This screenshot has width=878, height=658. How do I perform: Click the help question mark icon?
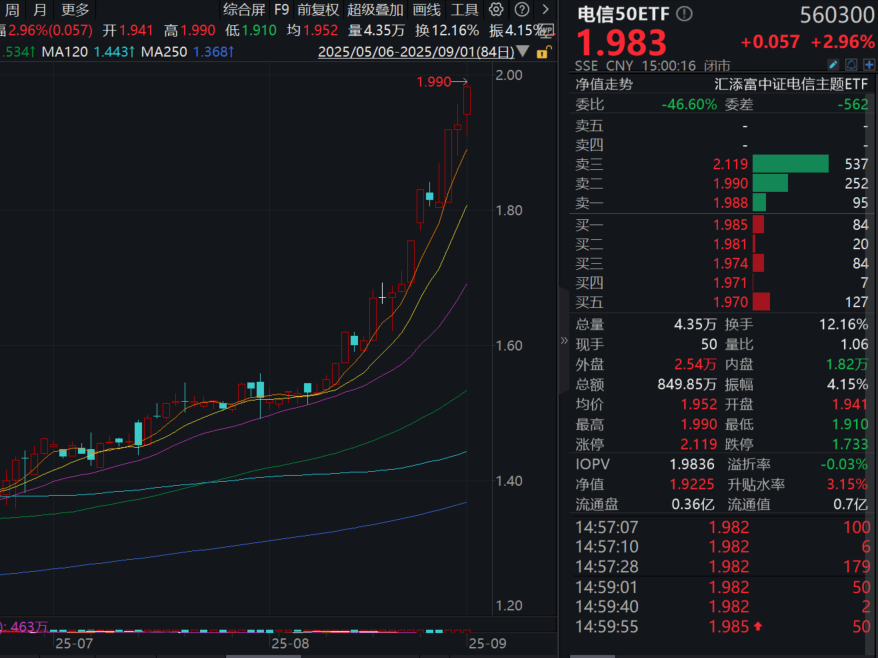[x=522, y=9]
